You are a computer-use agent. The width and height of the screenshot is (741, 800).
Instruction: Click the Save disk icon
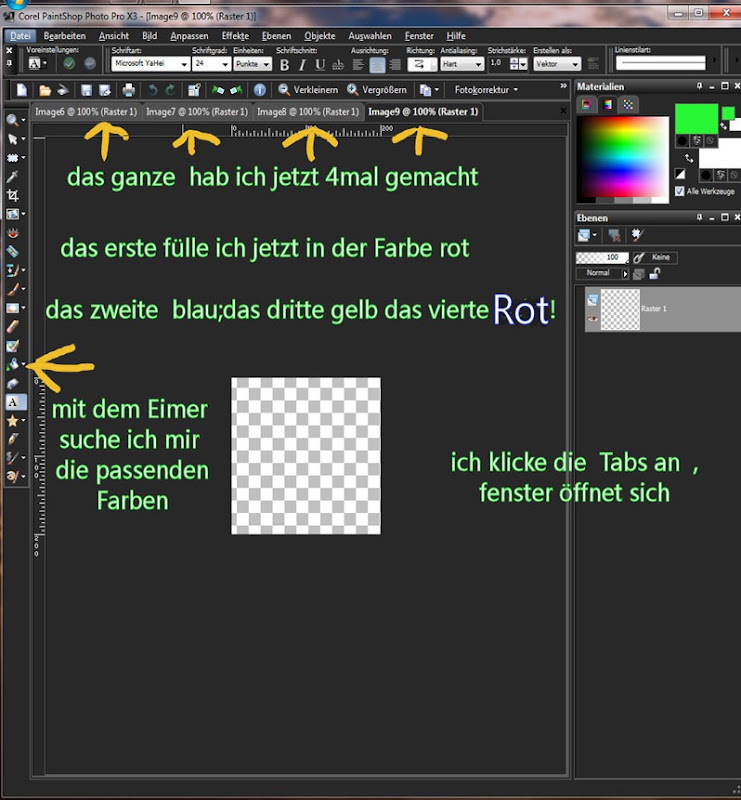pos(86,90)
